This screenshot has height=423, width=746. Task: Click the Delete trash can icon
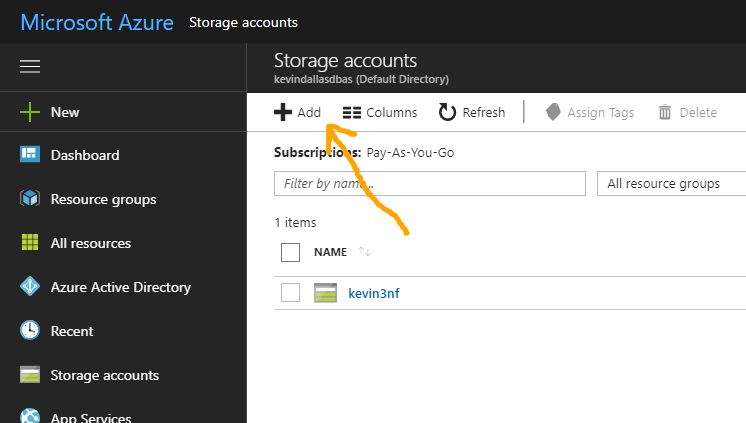point(665,112)
